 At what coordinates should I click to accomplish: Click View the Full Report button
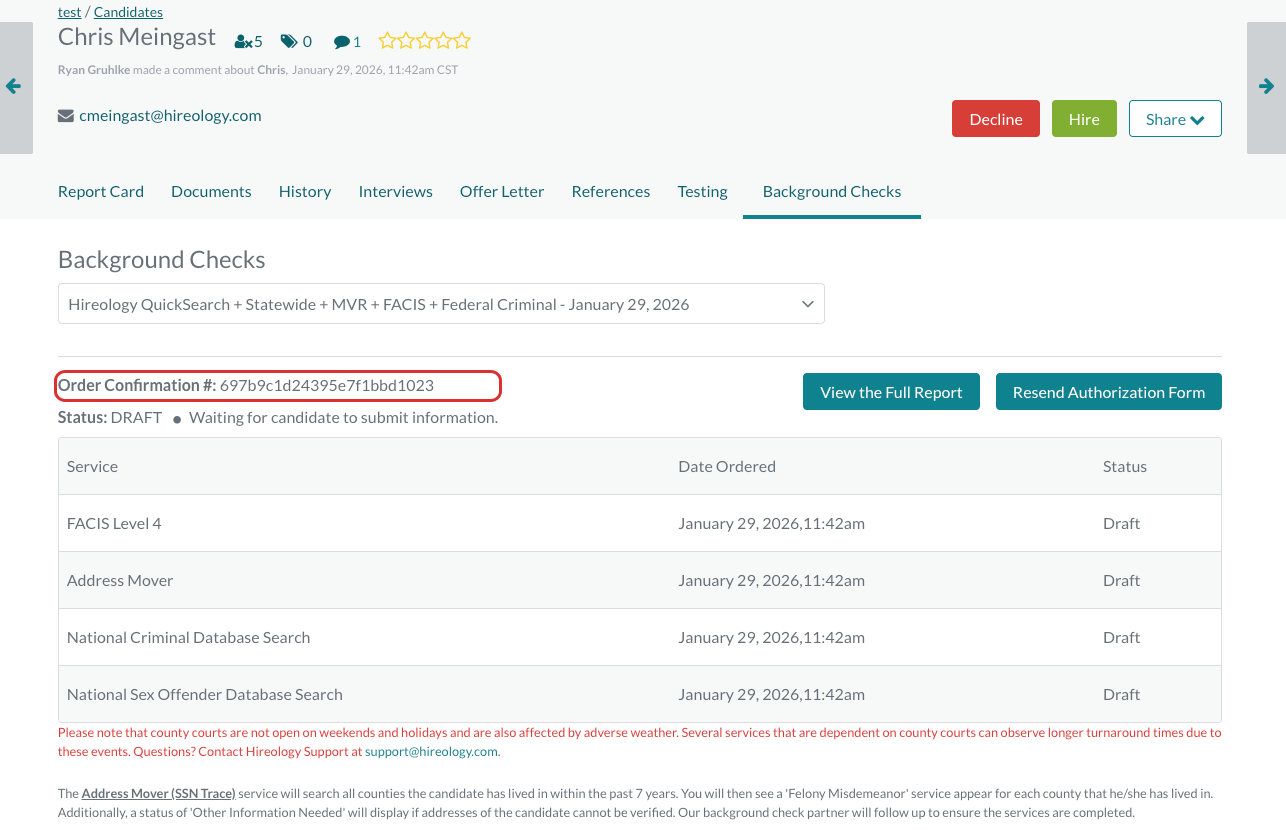coord(891,392)
